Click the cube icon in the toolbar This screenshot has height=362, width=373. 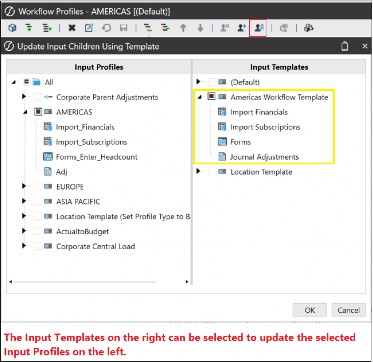[x=12, y=28]
